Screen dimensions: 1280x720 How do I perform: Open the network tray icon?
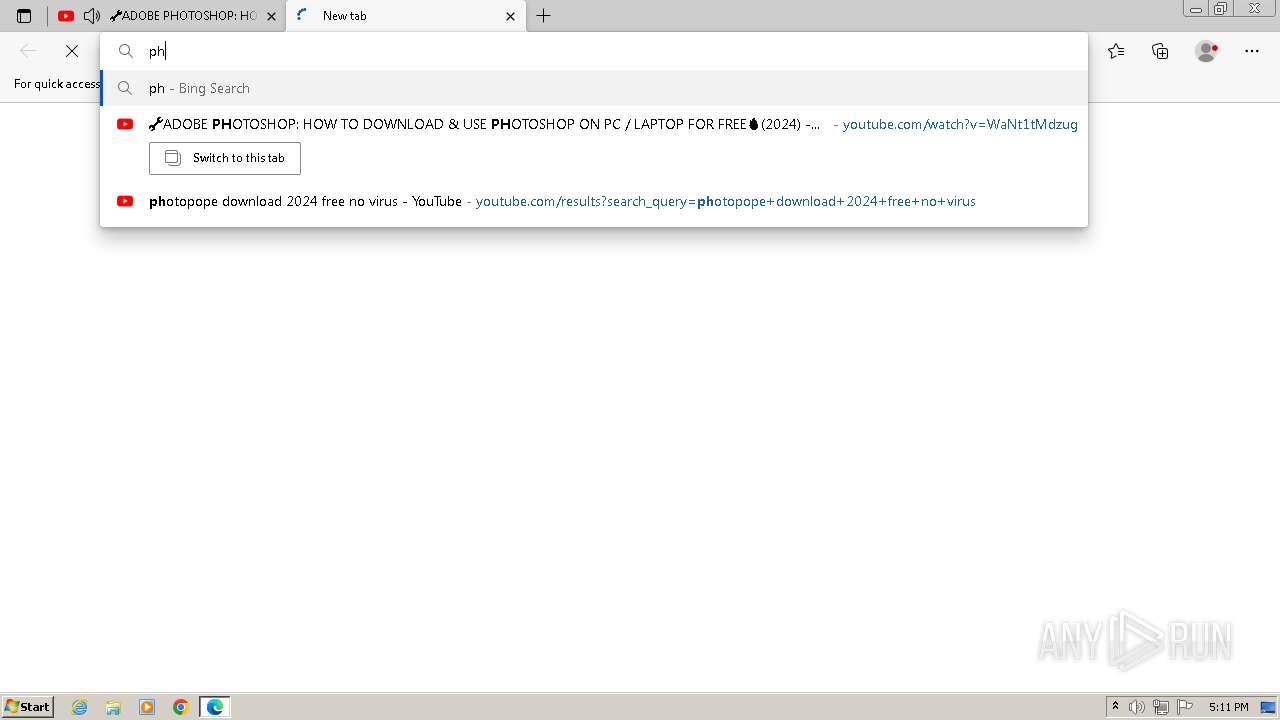[1161, 707]
